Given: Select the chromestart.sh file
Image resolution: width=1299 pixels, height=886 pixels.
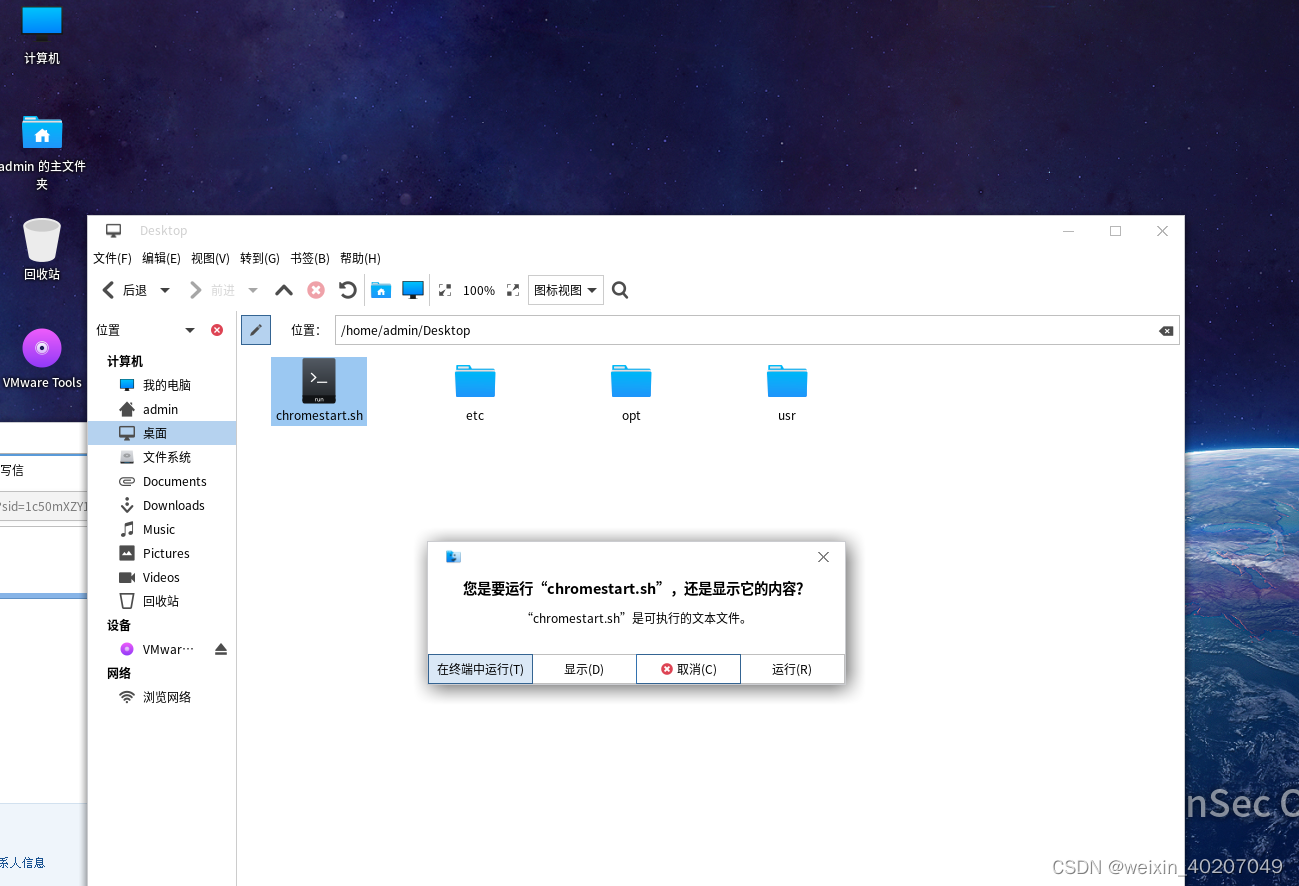Looking at the screenshot, I should [319, 391].
